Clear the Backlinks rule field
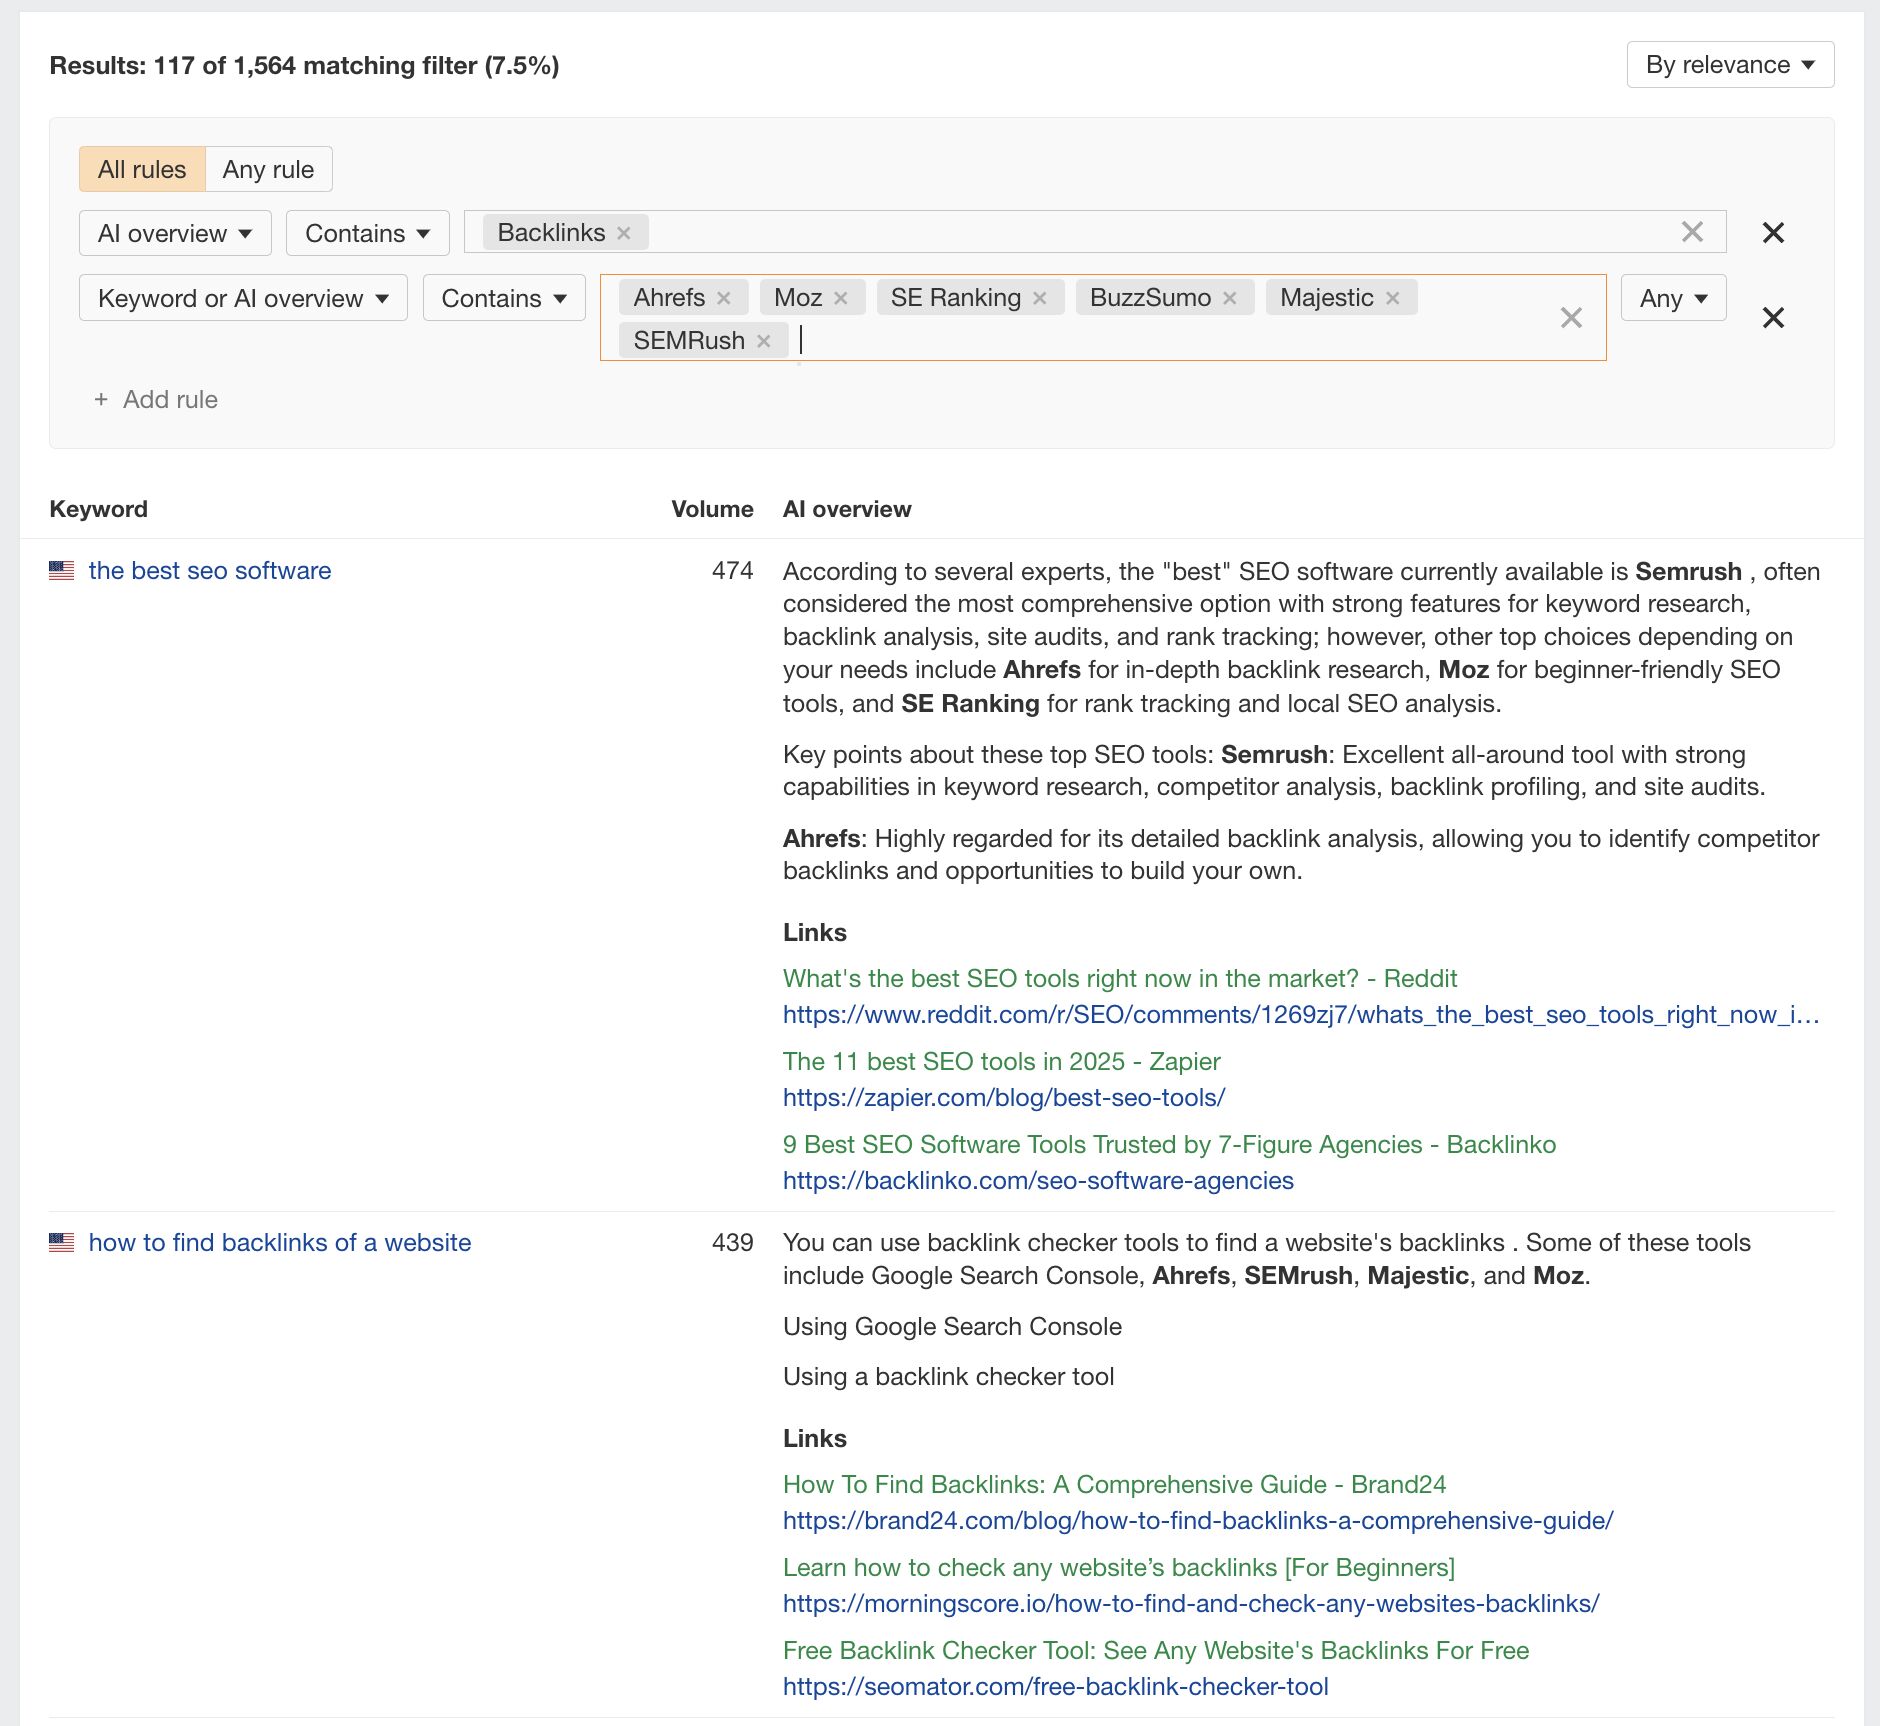The image size is (1880, 1726). (1692, 232)
